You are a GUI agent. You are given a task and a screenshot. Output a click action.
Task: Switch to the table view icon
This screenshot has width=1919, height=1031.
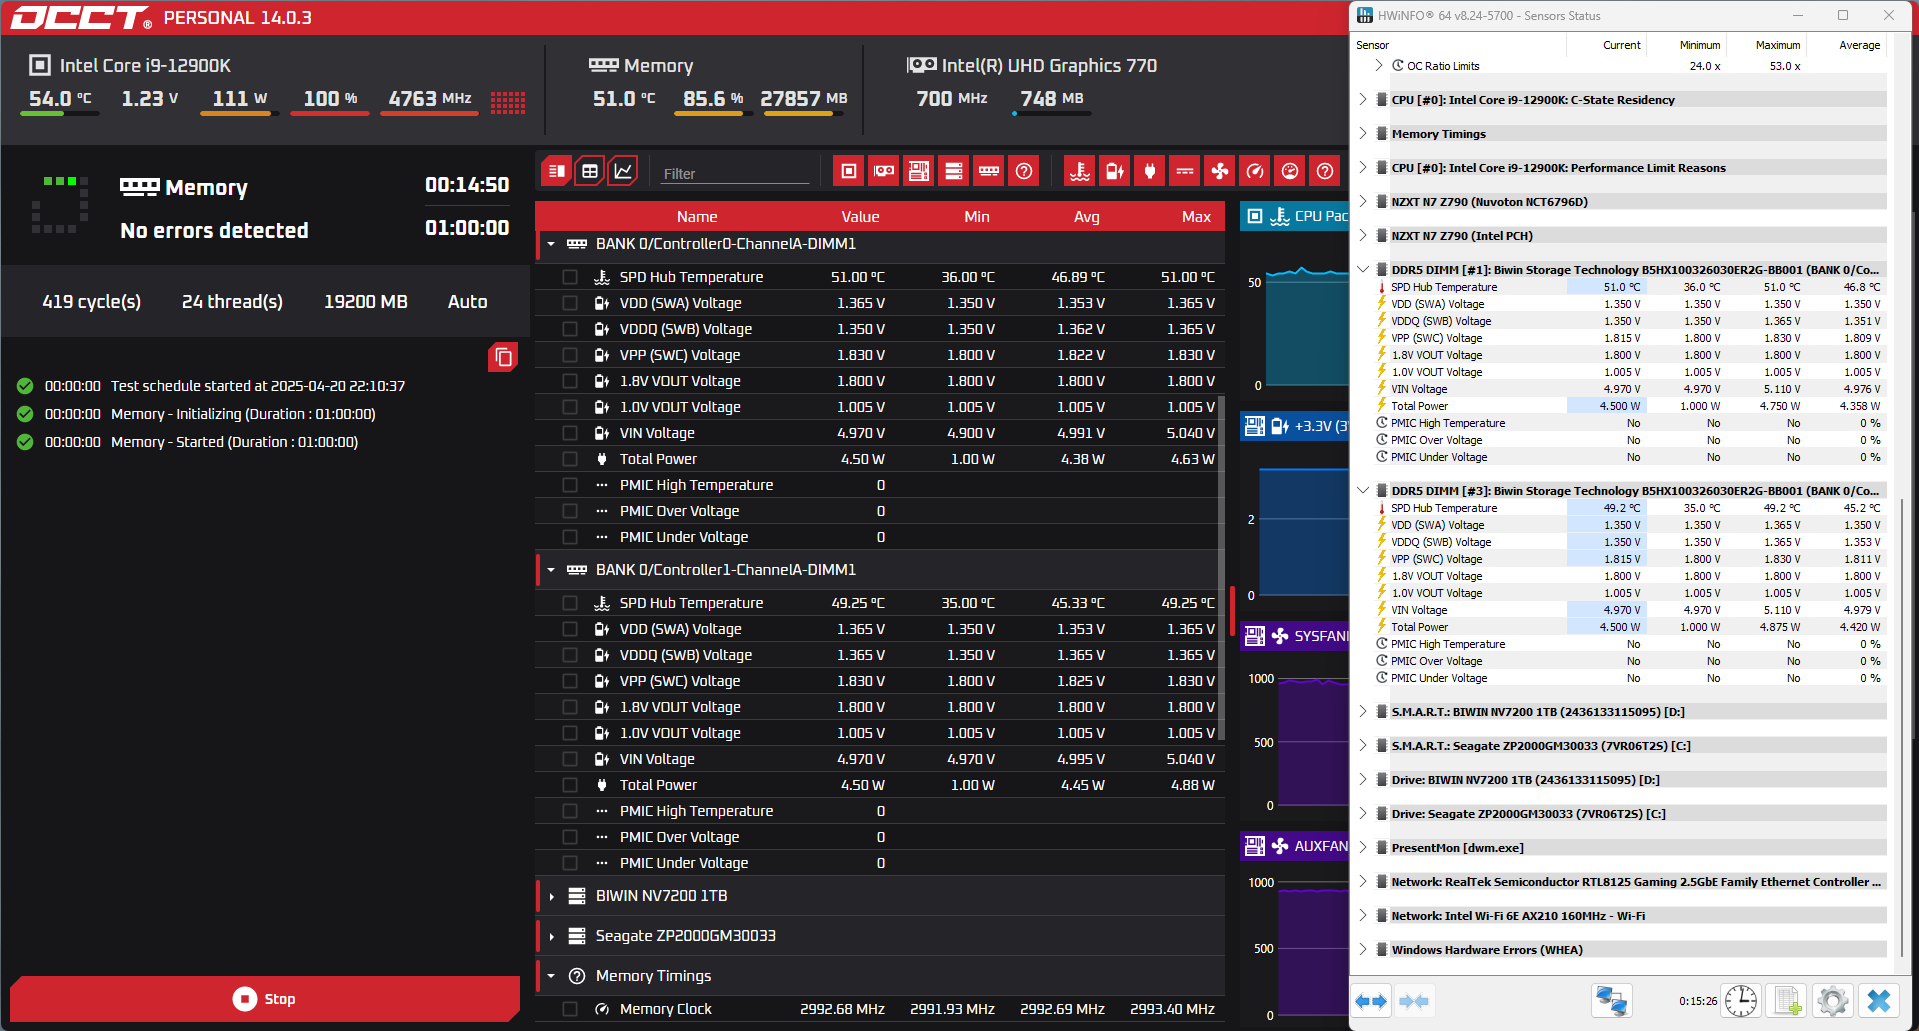[x=590, y=171]
